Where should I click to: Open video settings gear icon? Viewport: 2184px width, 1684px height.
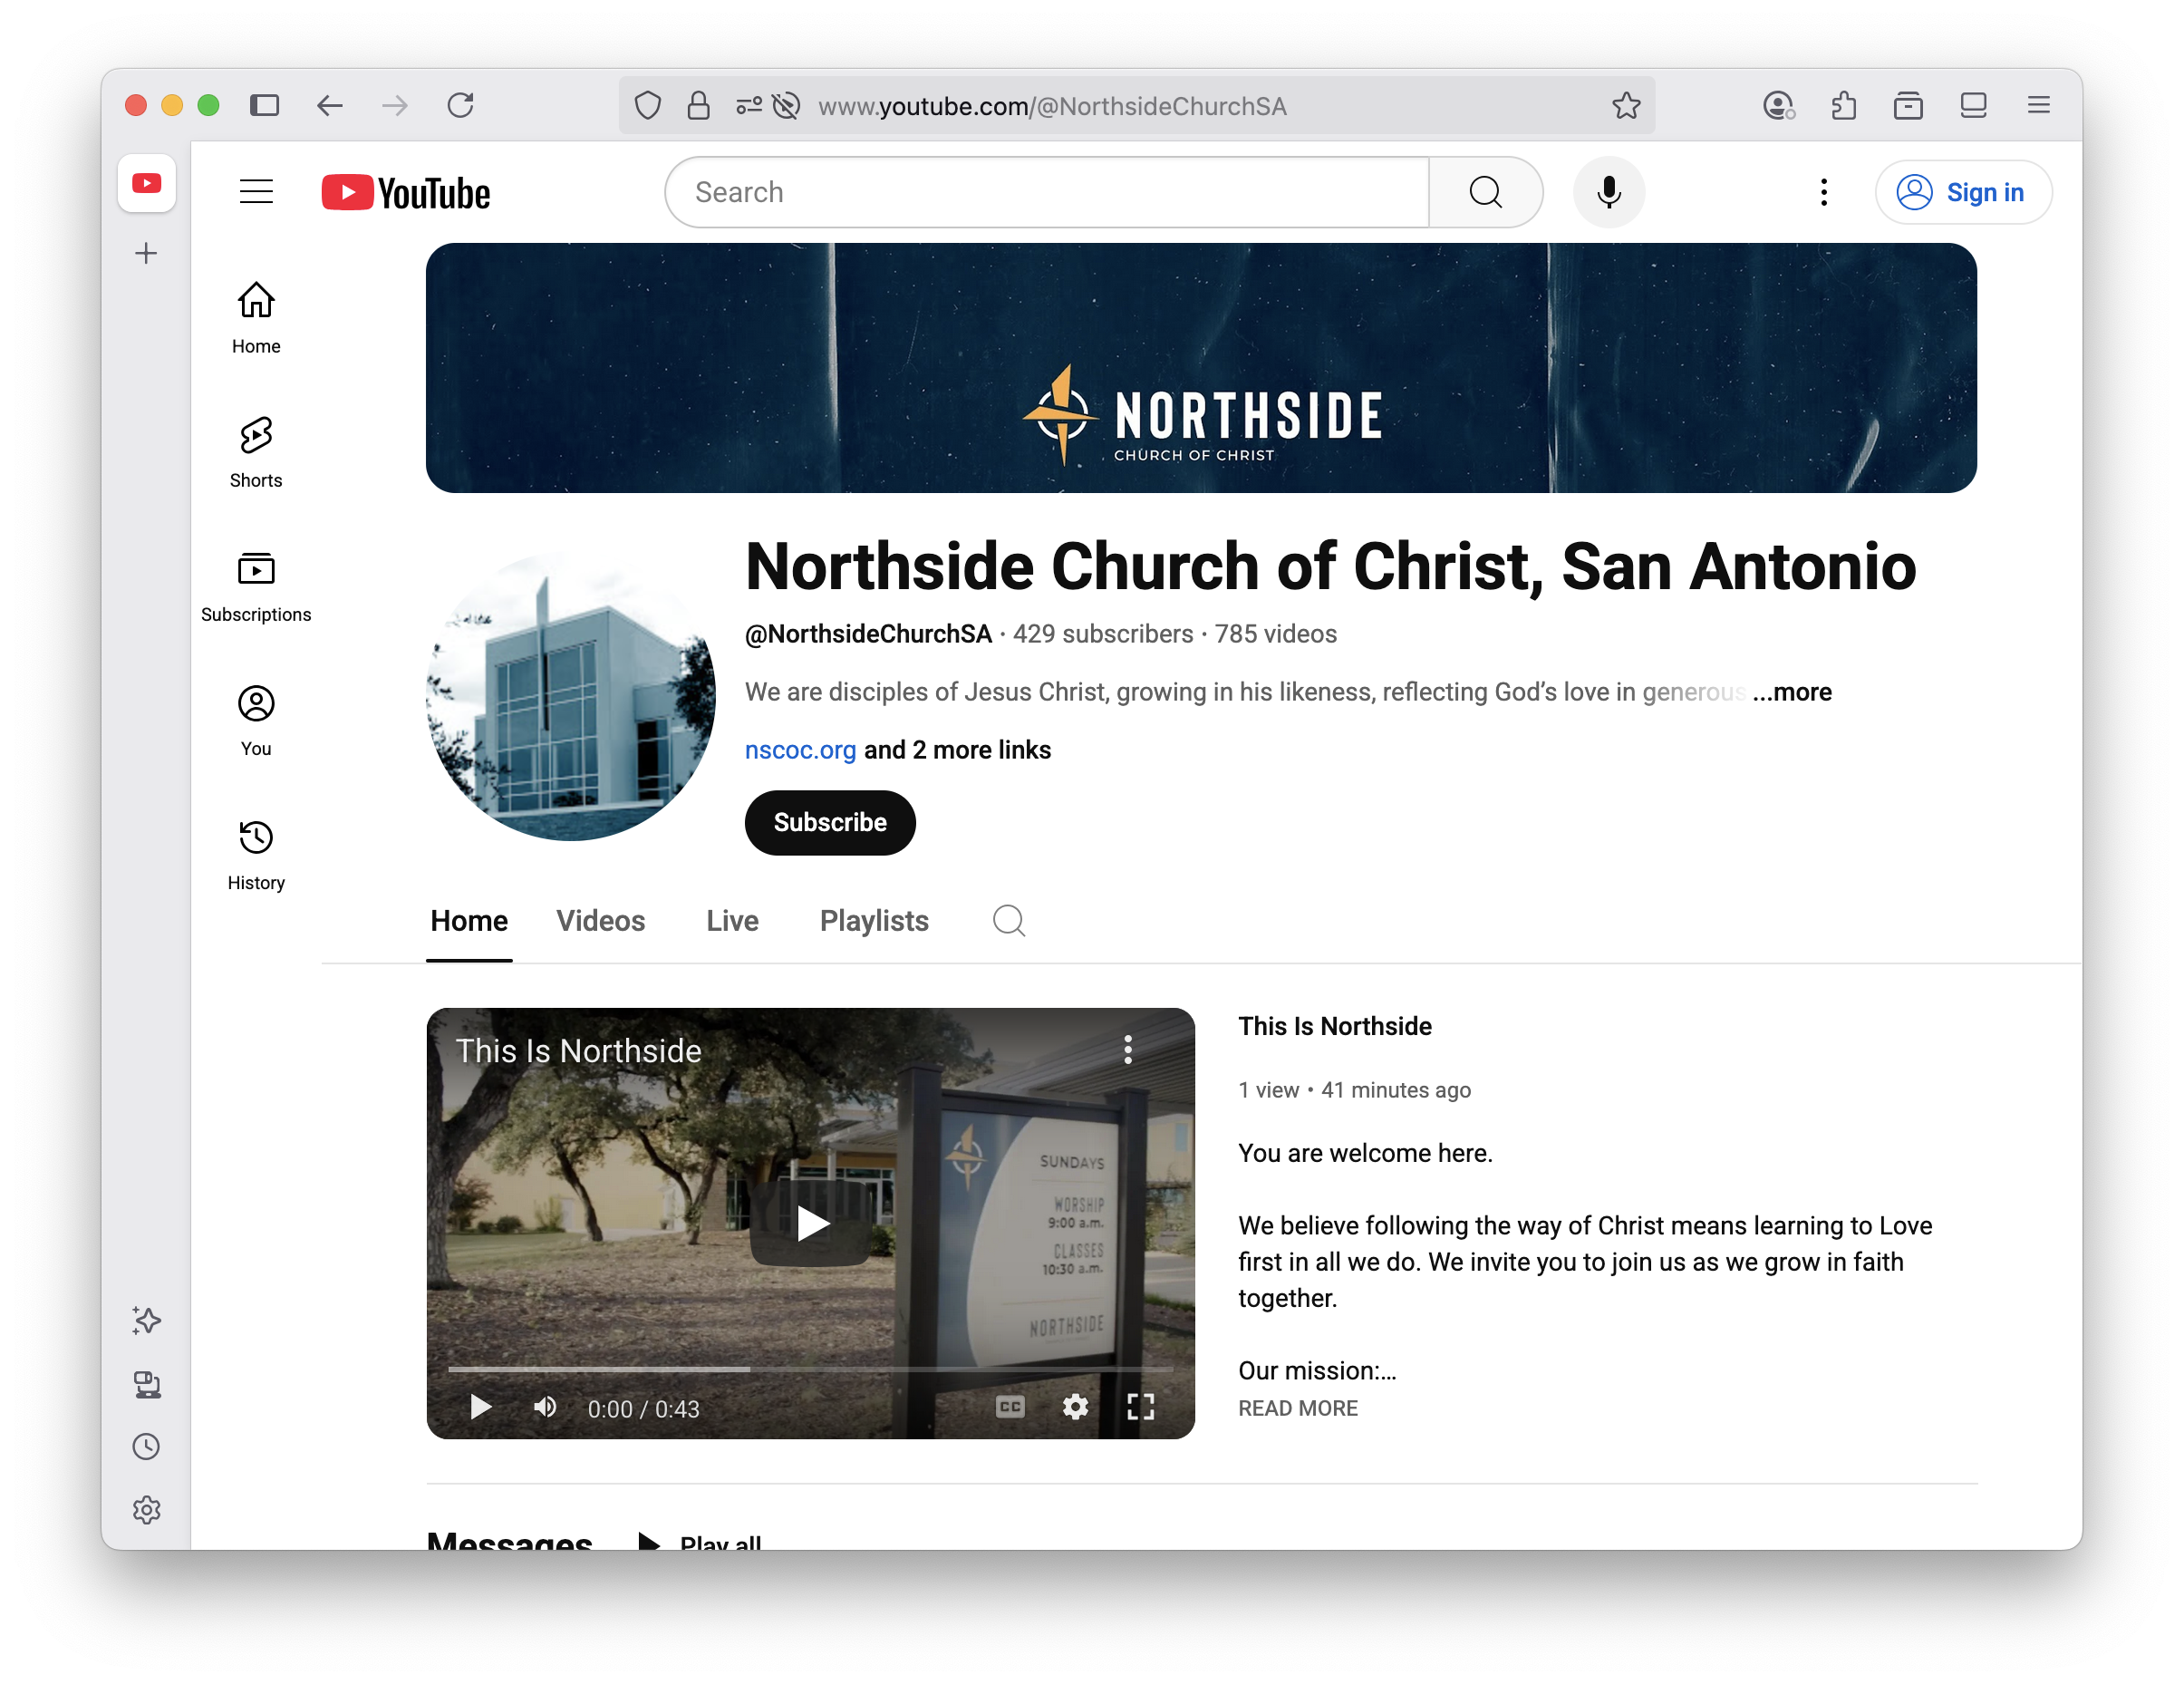tap(1075, 1407)
